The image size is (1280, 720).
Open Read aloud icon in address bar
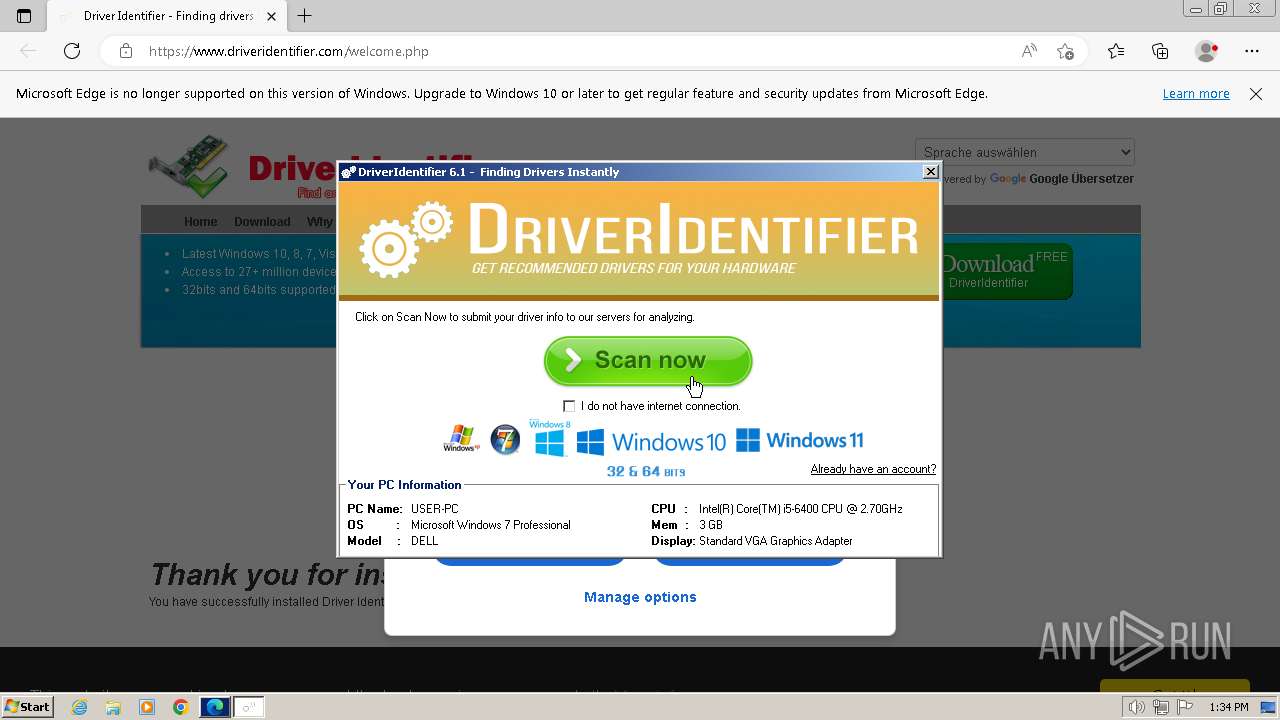[x=1029, y=51]
